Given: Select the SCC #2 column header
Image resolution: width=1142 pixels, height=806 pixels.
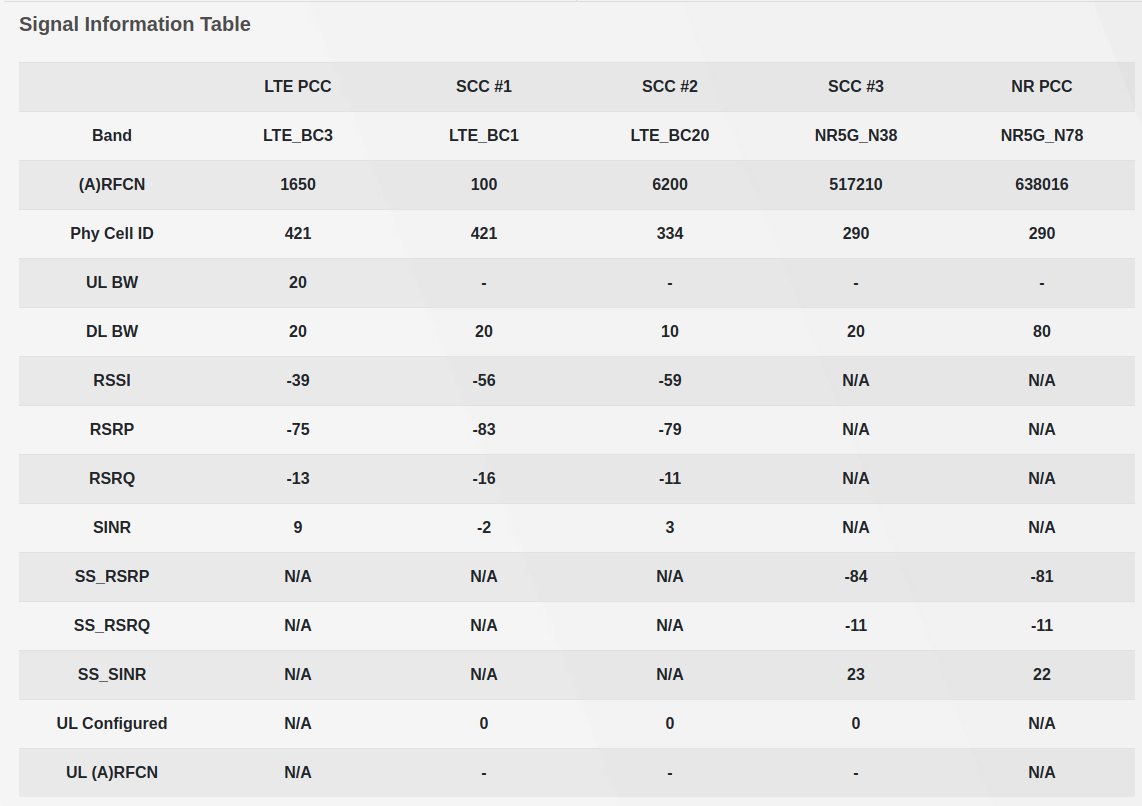Looking at the screenshot, I should click(670, 87).
